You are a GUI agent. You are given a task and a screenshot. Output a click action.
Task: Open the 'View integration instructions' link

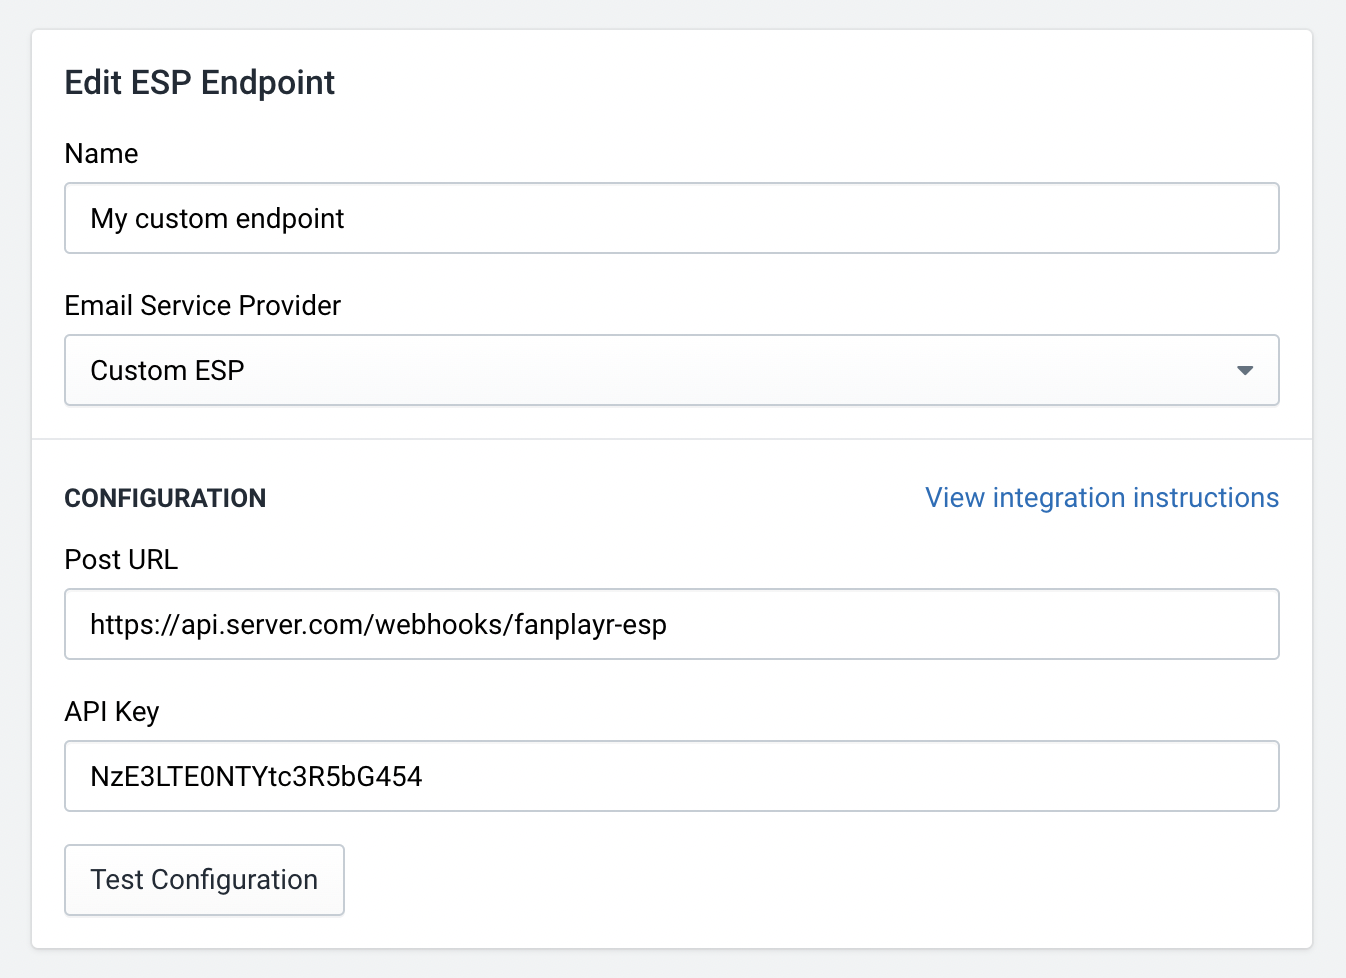coord(1102,498)
